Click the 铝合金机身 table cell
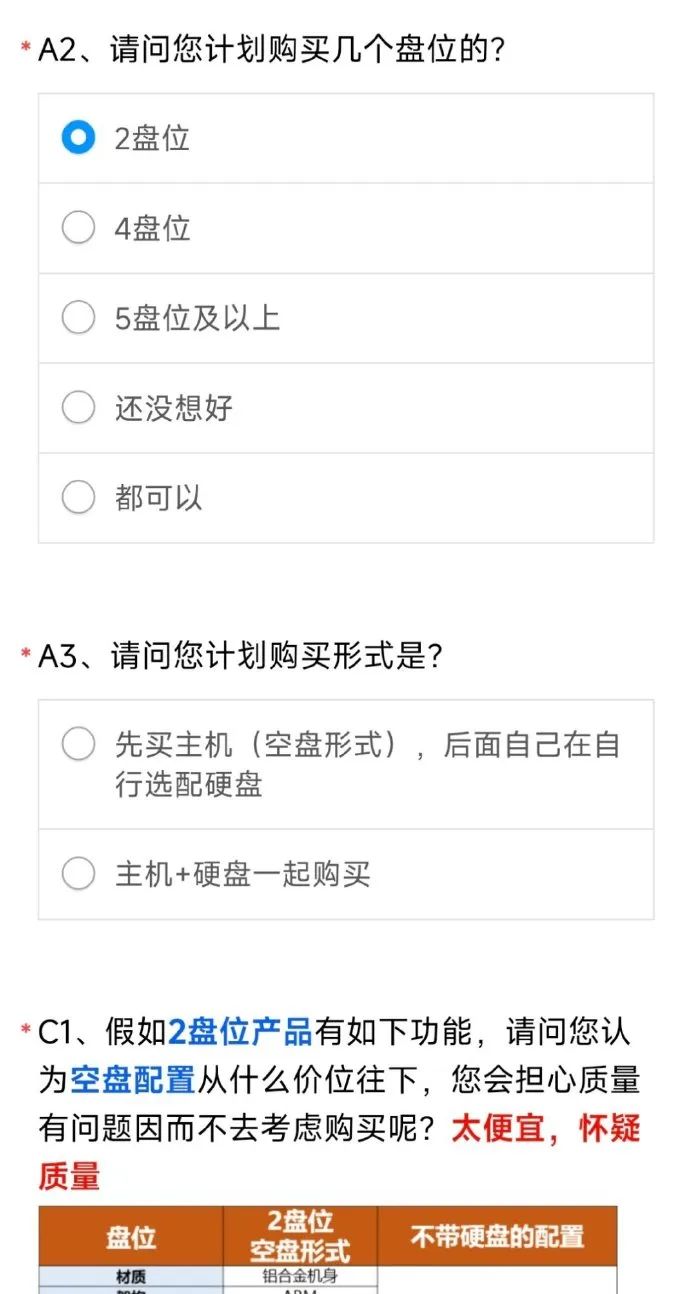 pyautogui.click(x=300, y=1276)
